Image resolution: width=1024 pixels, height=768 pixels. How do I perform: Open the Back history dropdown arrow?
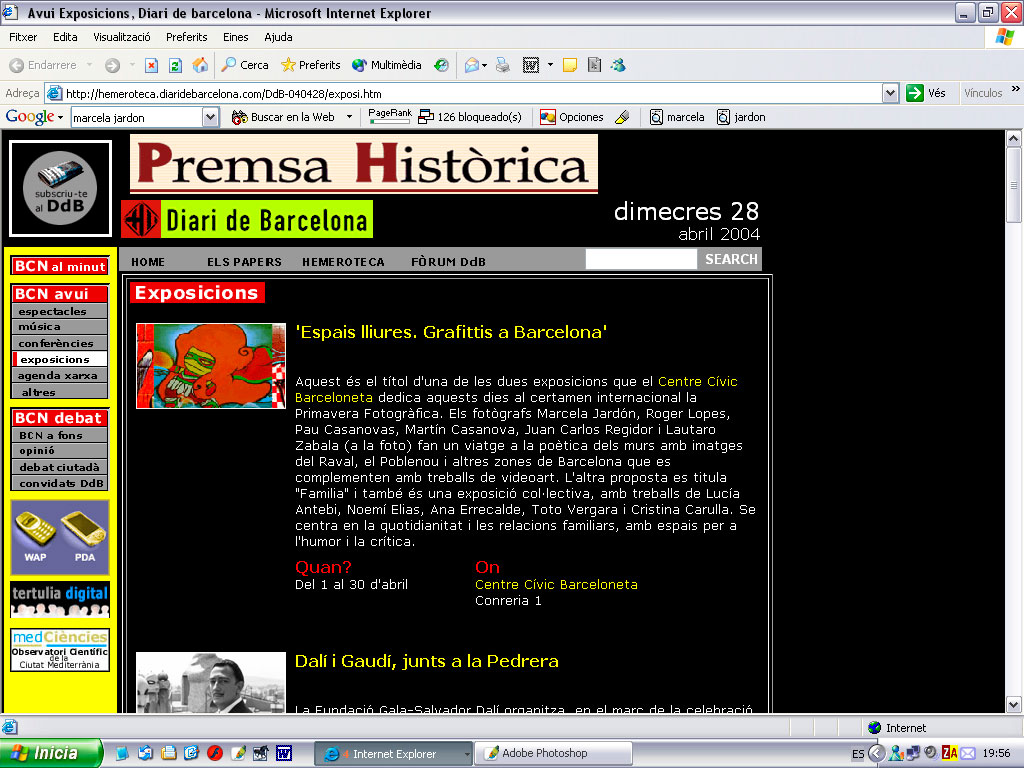[x=89, y=65]
